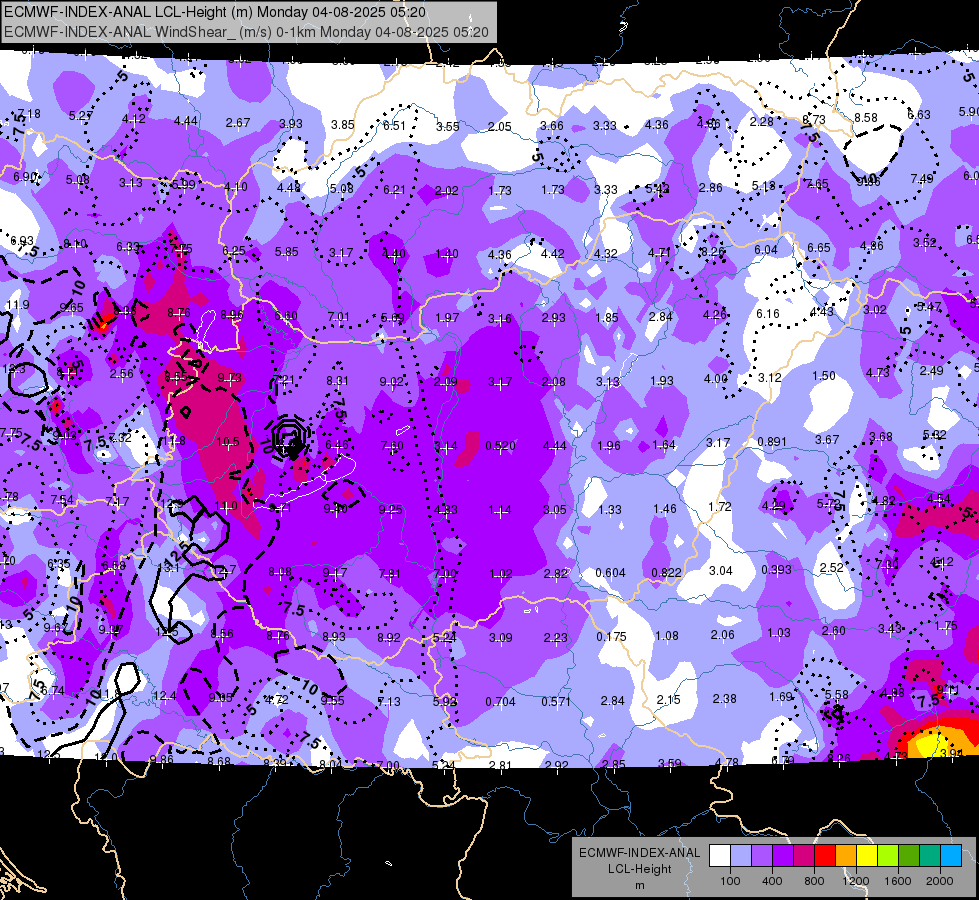Click the 2000 legend tick value

pos(940,881)
